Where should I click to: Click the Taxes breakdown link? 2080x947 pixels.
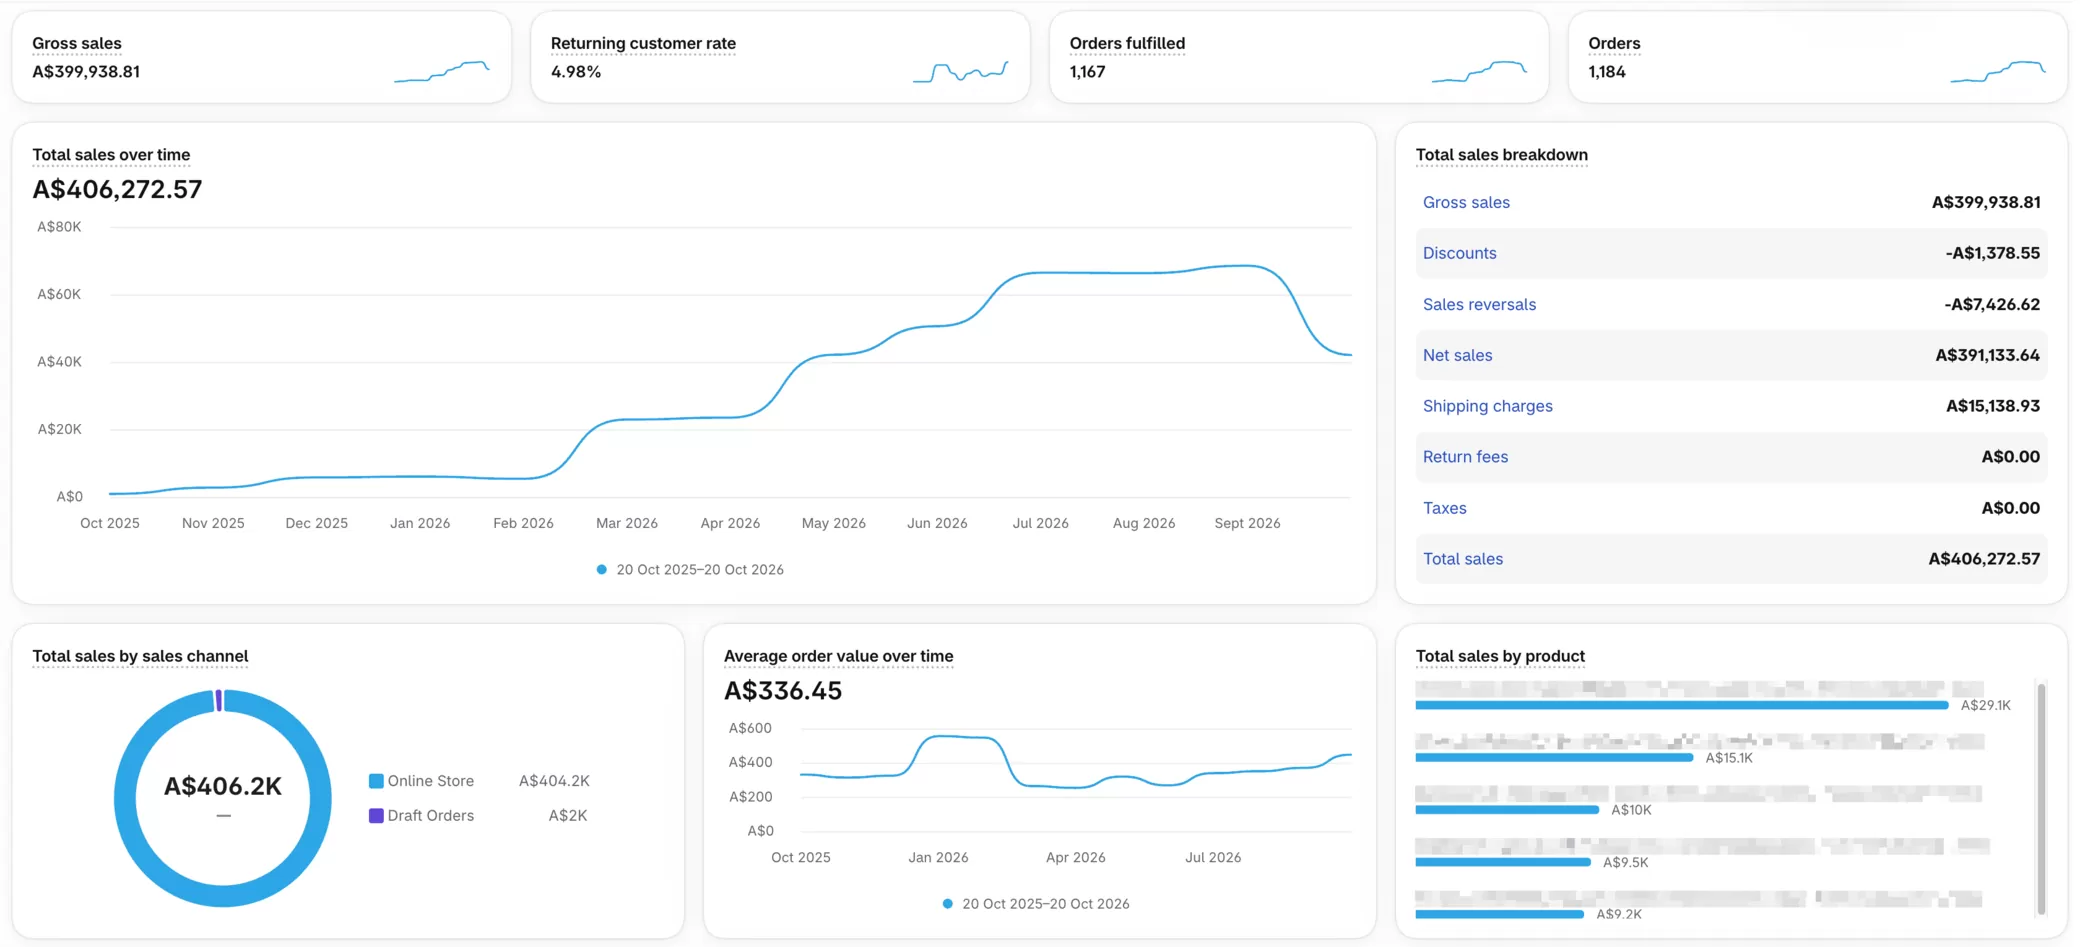pyautogui.click(x=1444, y=508)
